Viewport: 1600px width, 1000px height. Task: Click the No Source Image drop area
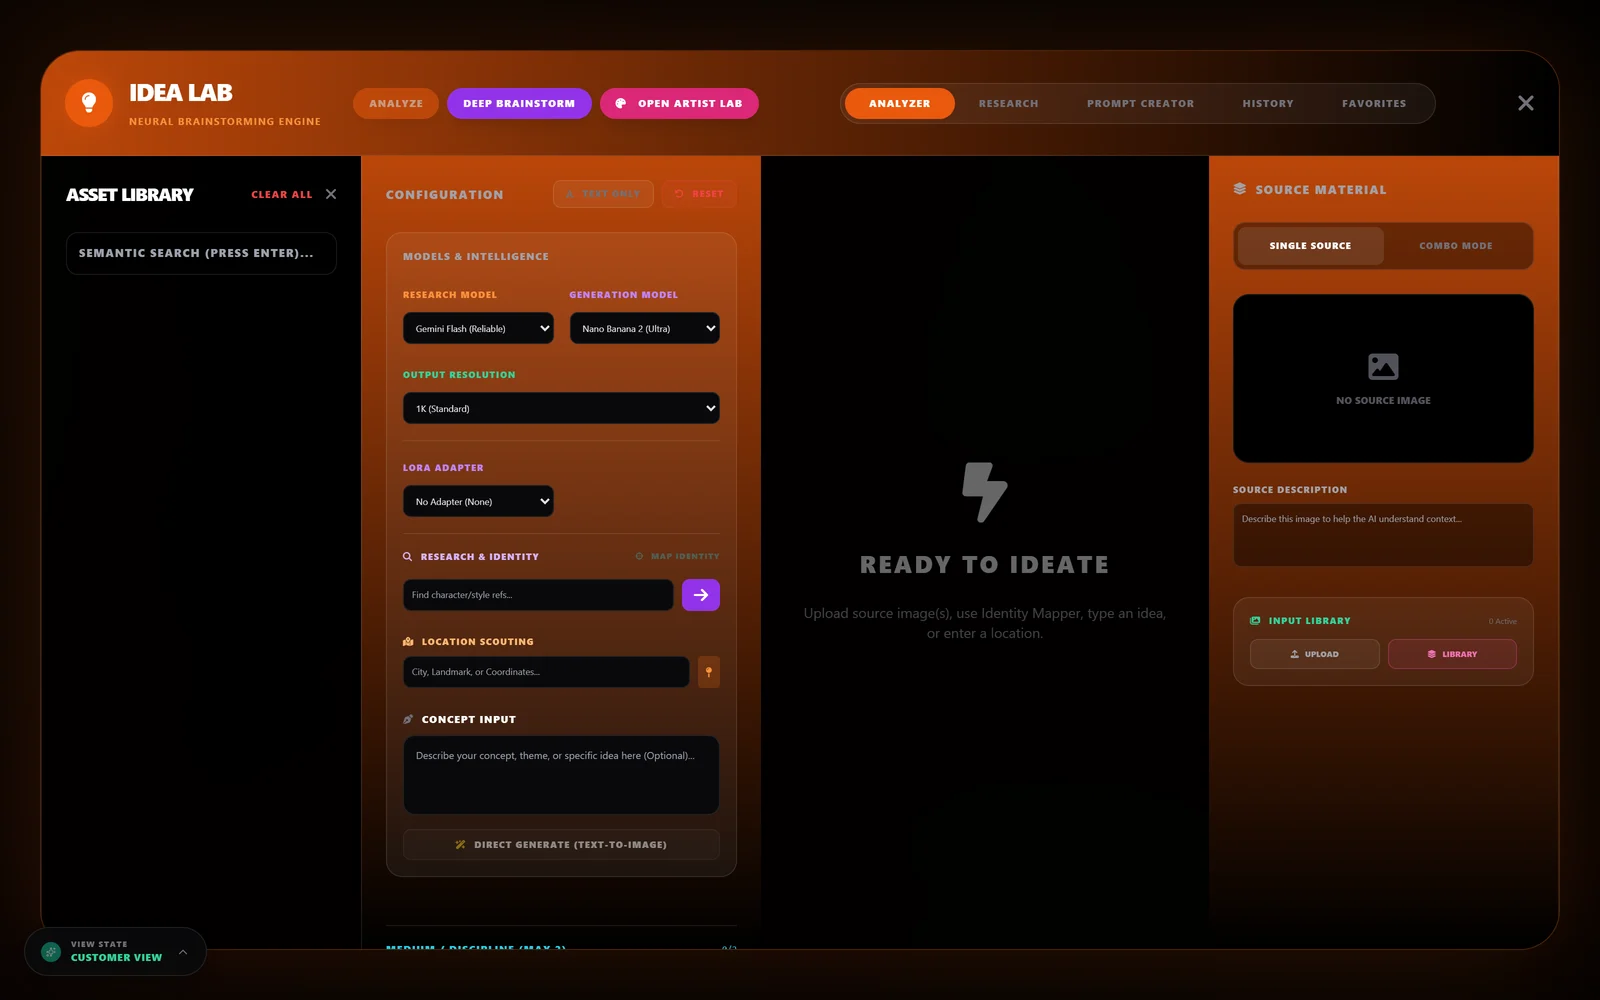pyautogui.click(x=1383, y=378)
